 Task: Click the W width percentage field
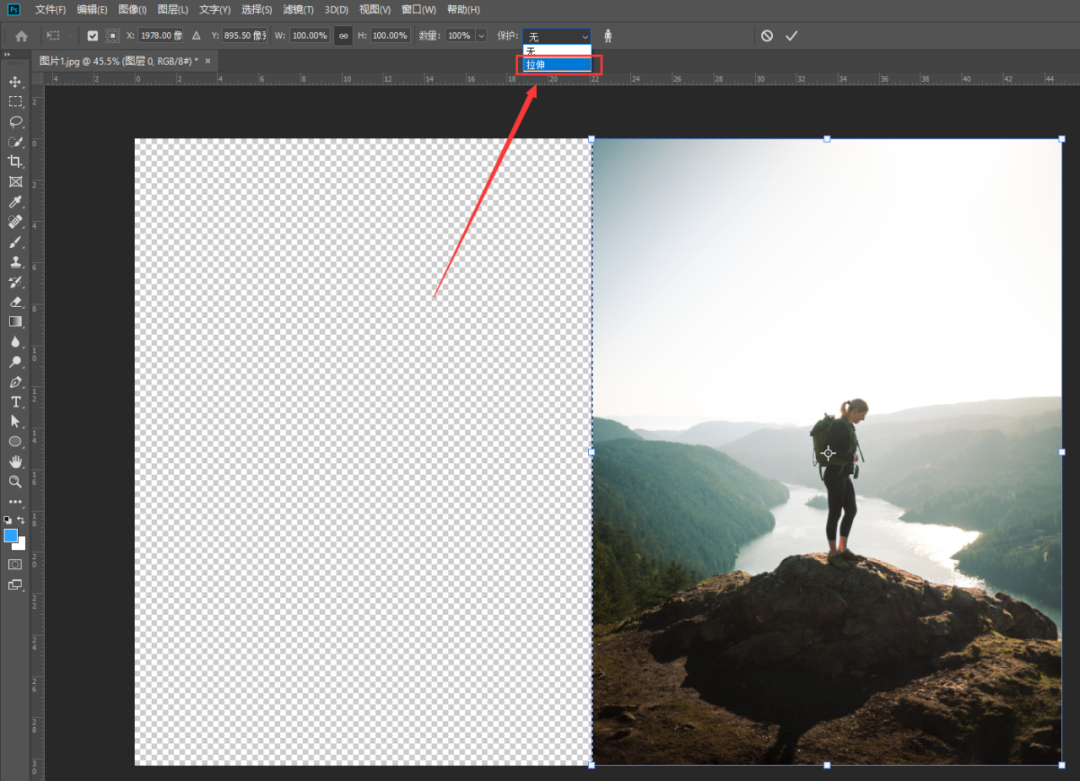tap(309, 36)
